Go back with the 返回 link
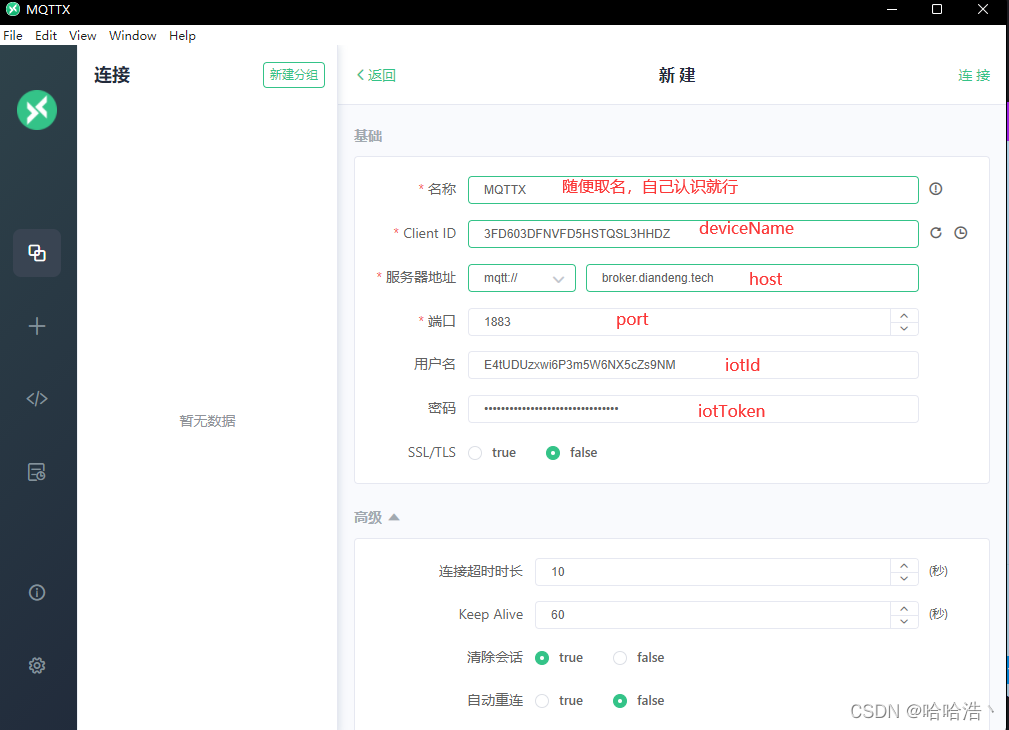 click(x=376, y=75)
